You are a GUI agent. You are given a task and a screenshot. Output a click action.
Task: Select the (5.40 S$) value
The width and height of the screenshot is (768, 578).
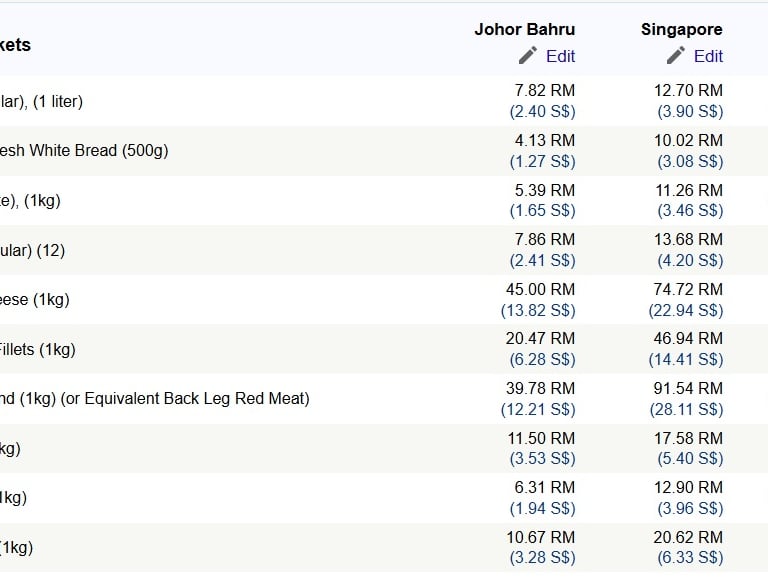tap(690, 458)
